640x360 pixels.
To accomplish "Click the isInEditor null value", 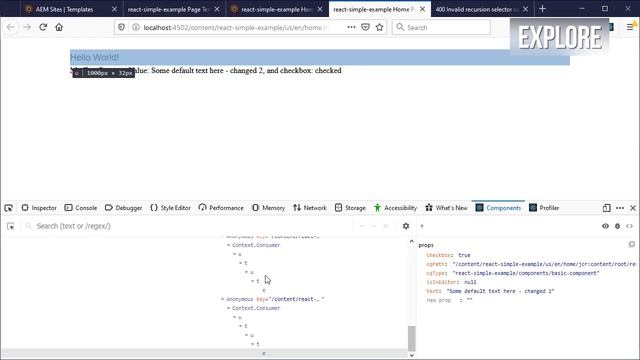I will [x=470, y=282].
